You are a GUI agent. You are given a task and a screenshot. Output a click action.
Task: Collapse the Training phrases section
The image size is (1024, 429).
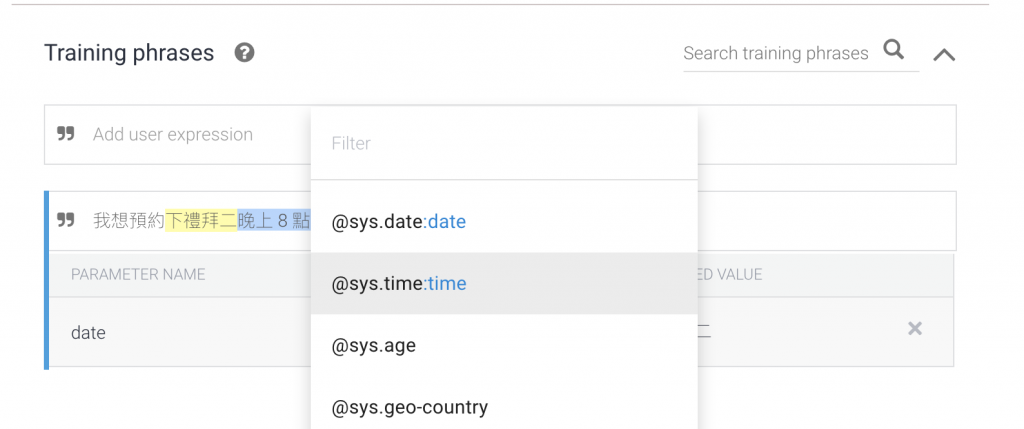click(x=943, y=55)
